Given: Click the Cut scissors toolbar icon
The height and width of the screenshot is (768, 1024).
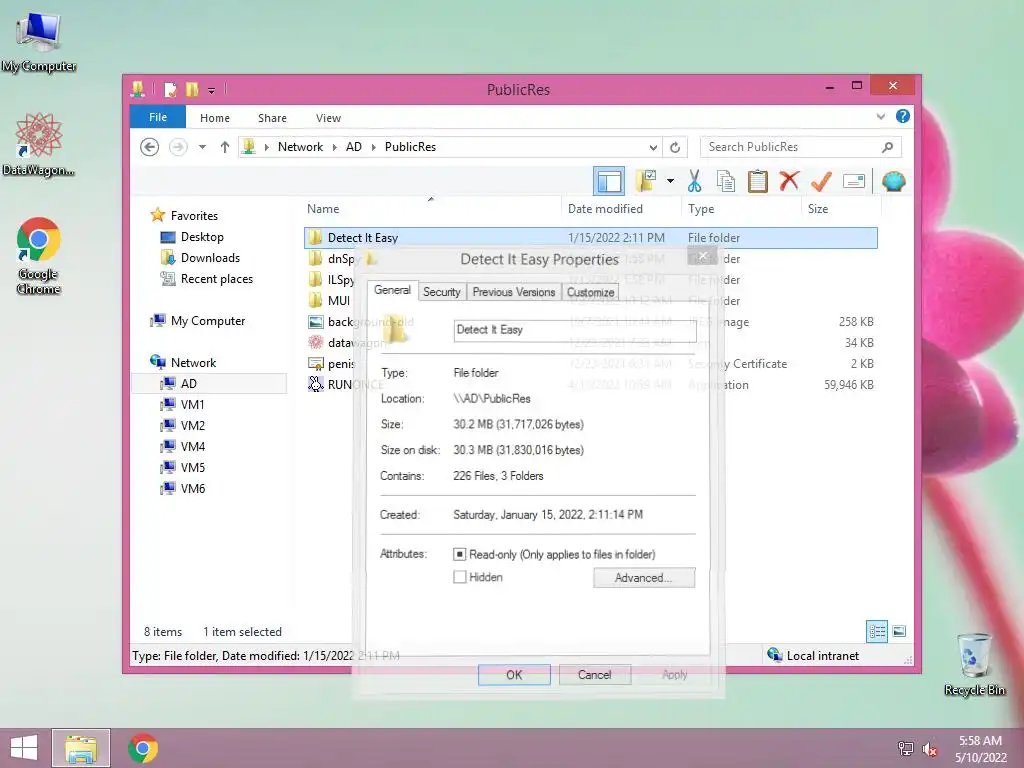Looking at the screenshot, I should click(x=694, y=182).
